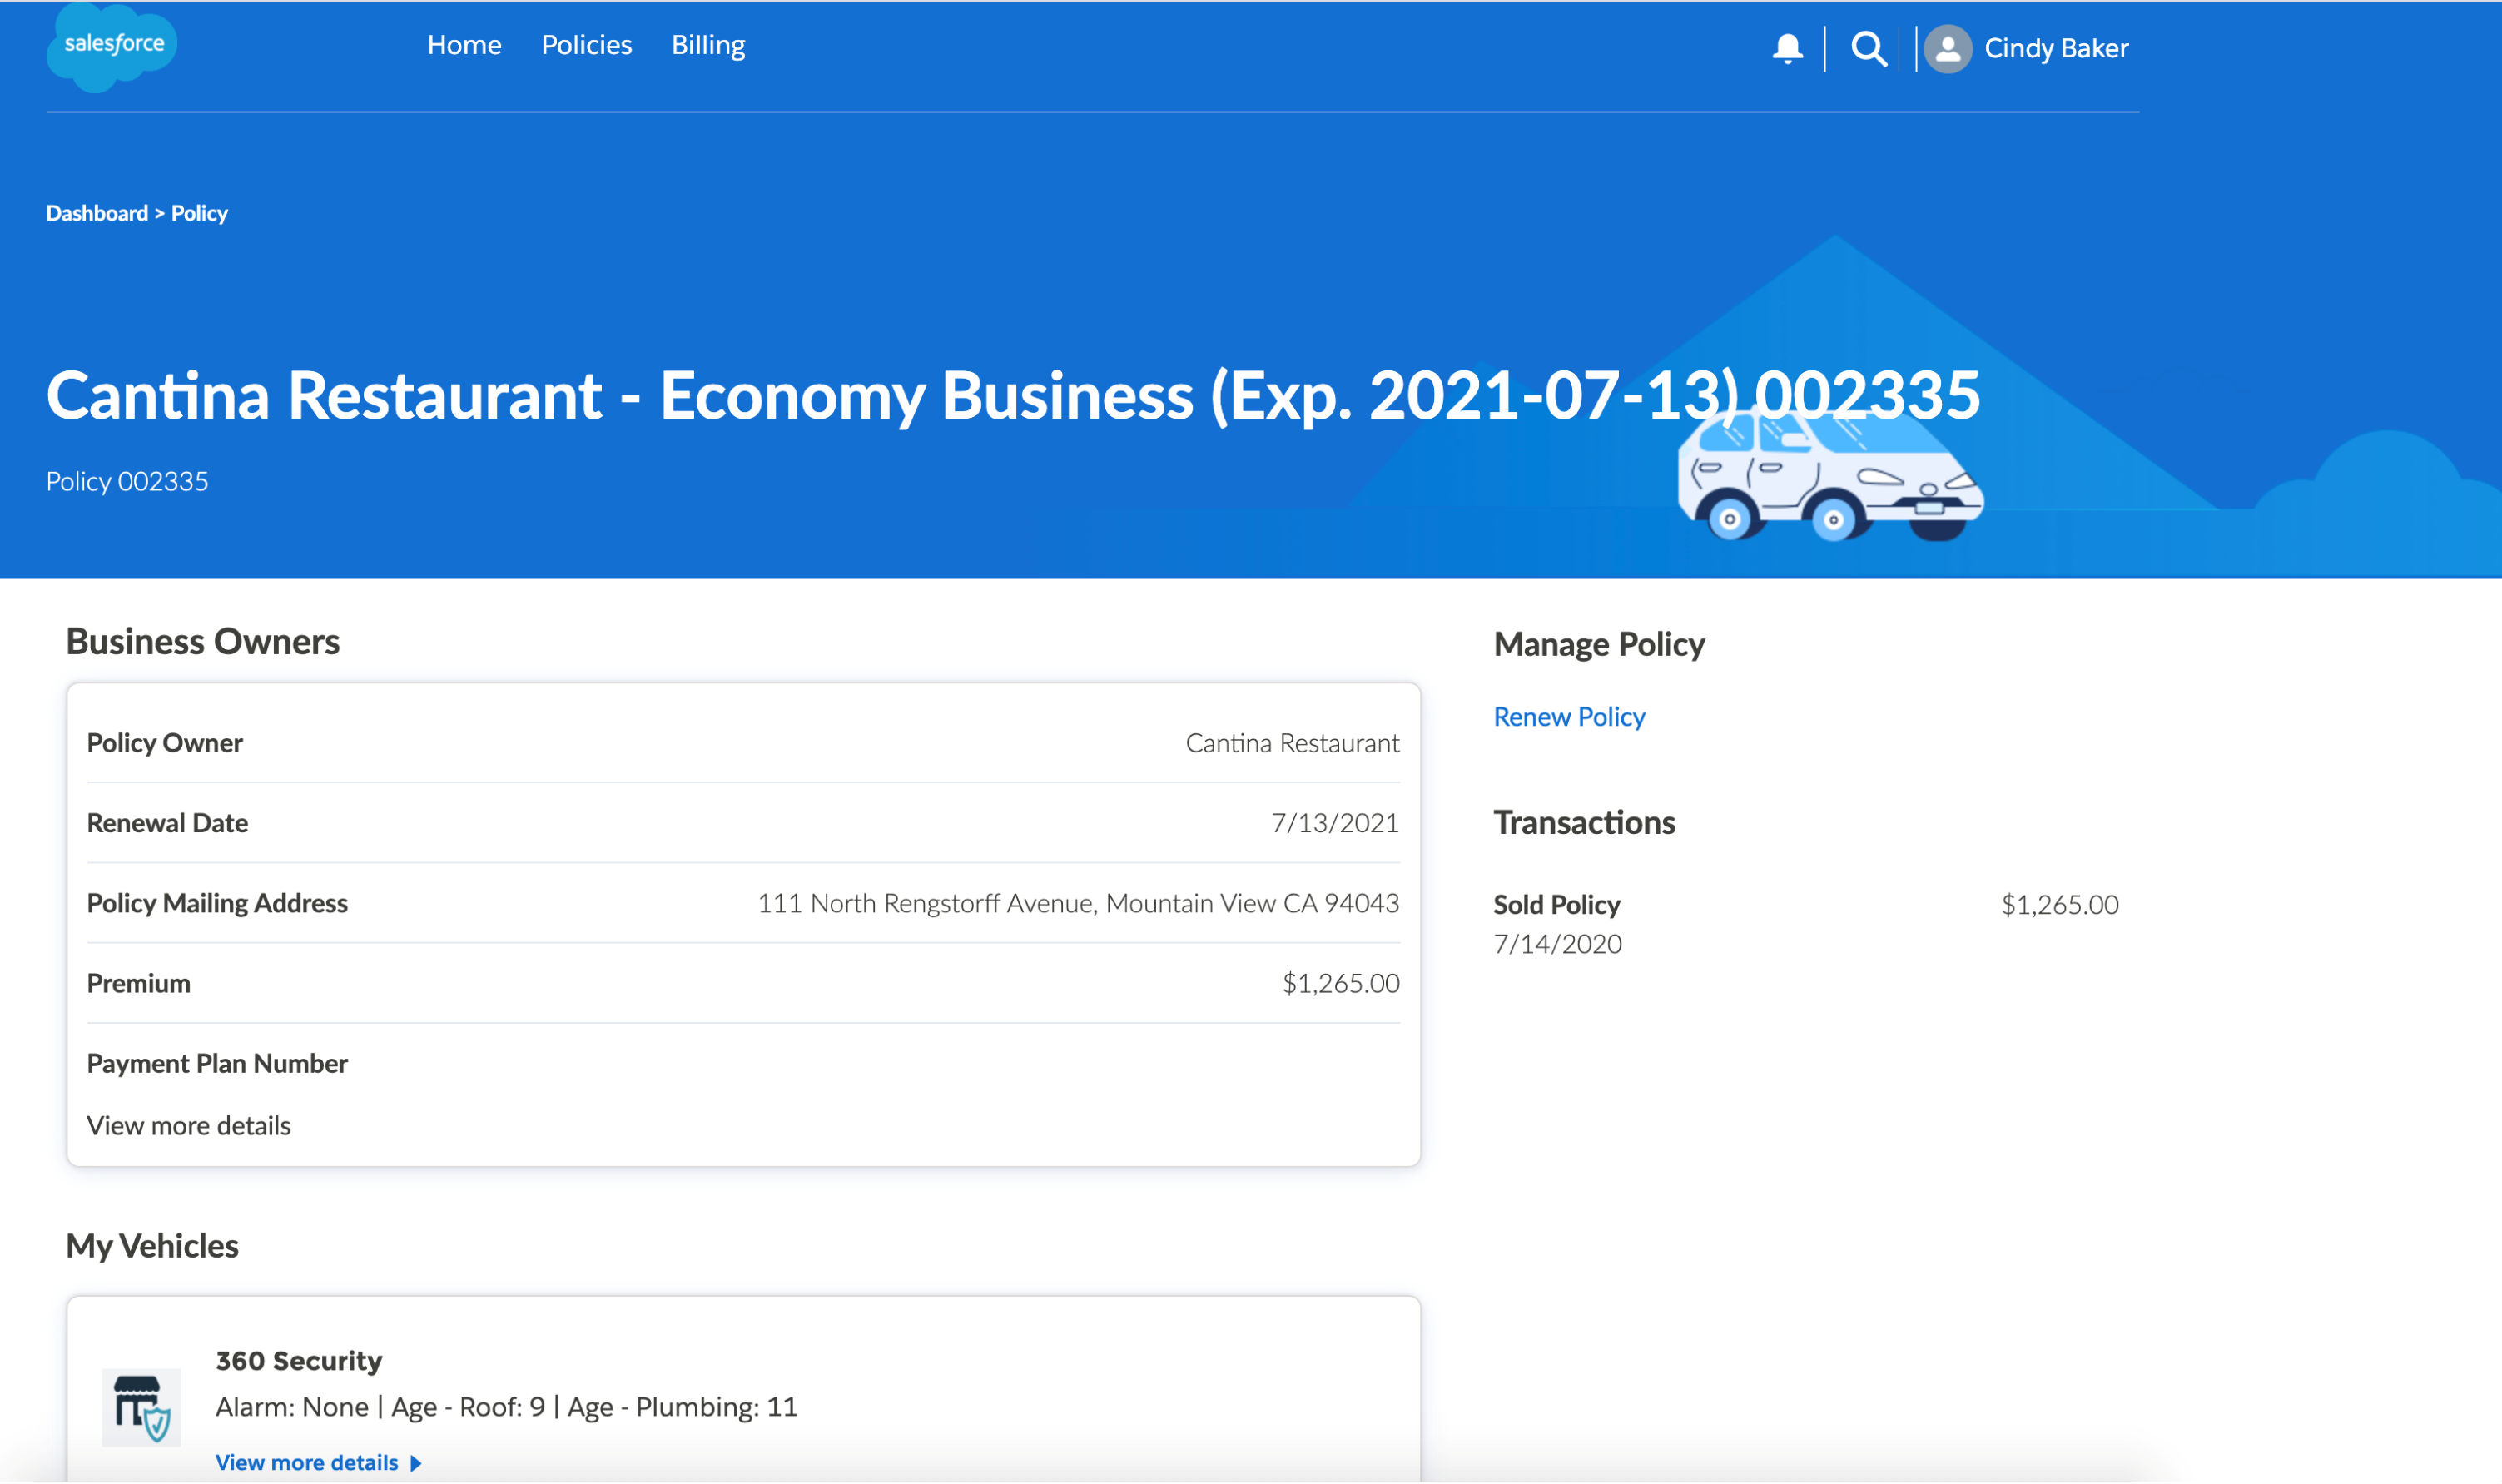Select the 7/14/2020 transaction date
This screenshot has height=1484, width=2502.
[x=1557, y=944]
